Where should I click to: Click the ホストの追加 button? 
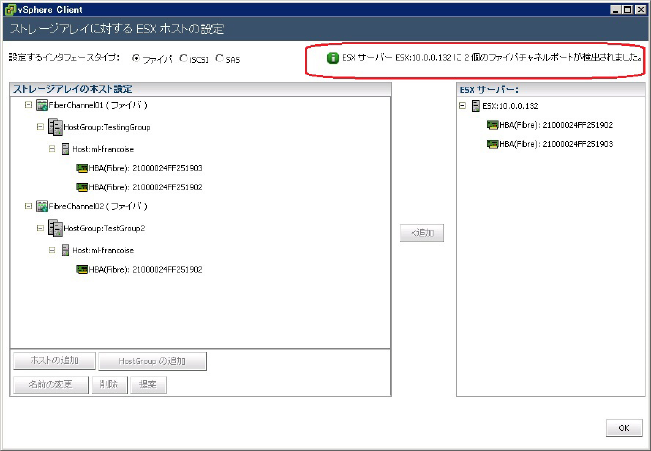coord(54,360)
